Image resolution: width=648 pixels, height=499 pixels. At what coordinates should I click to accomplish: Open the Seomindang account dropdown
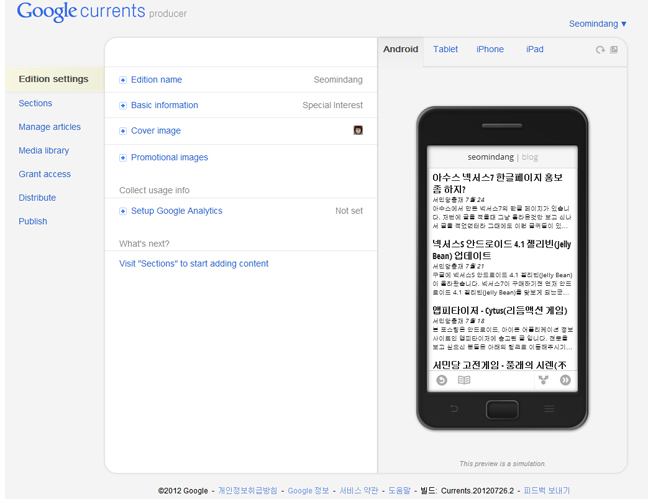(x=598, y=24)
